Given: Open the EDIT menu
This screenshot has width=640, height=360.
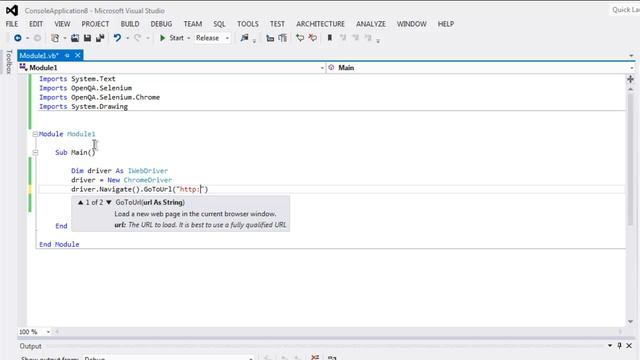Looking at the screenshot, I should coord(36,24).
